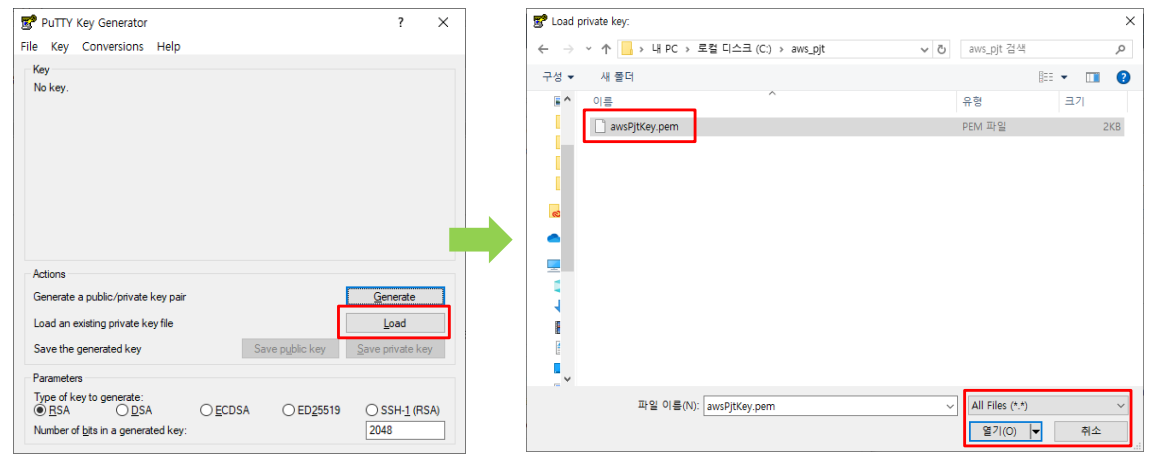Click the awsPjtKey.pem file icon
This screenshot has width=1157, height=468.
click(x=600, y=126)
